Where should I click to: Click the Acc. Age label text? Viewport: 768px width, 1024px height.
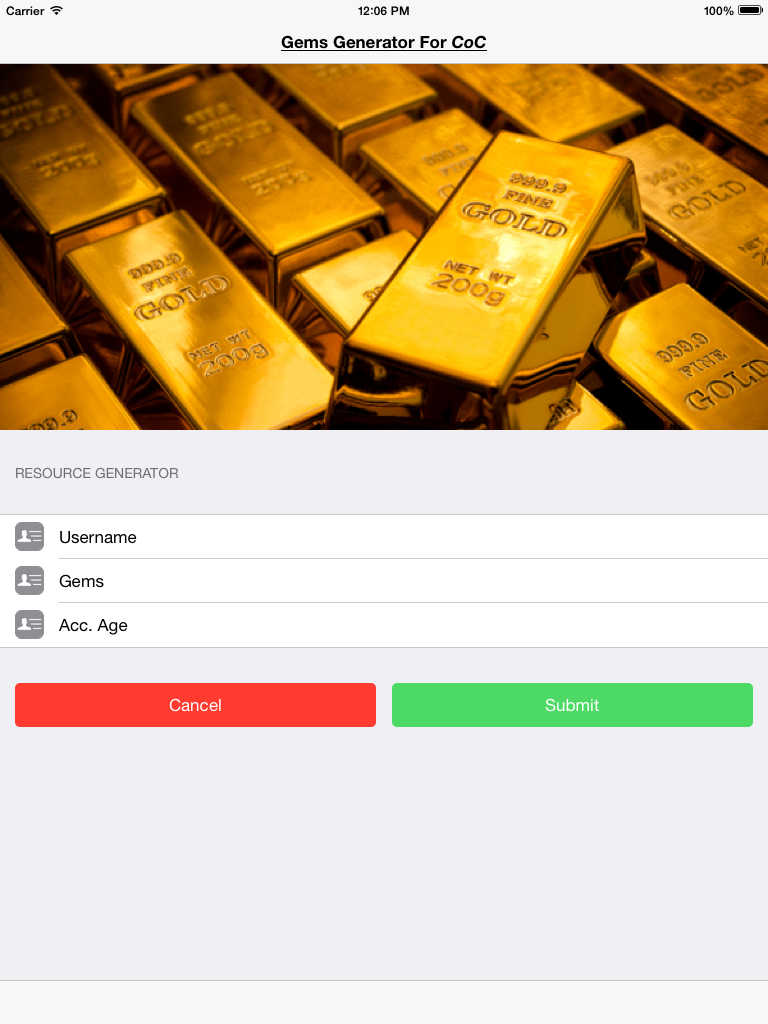(x=93, y=626)
